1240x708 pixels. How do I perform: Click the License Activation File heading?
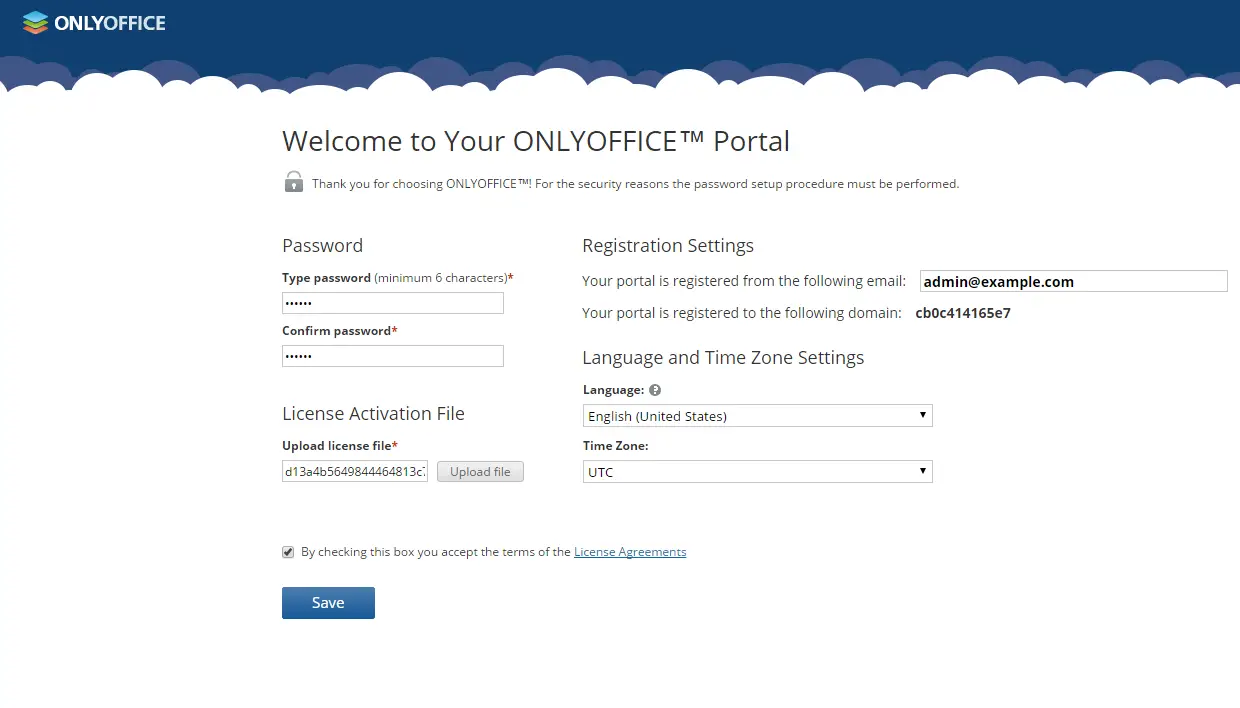pyautogui.click(x=373, y=414)
